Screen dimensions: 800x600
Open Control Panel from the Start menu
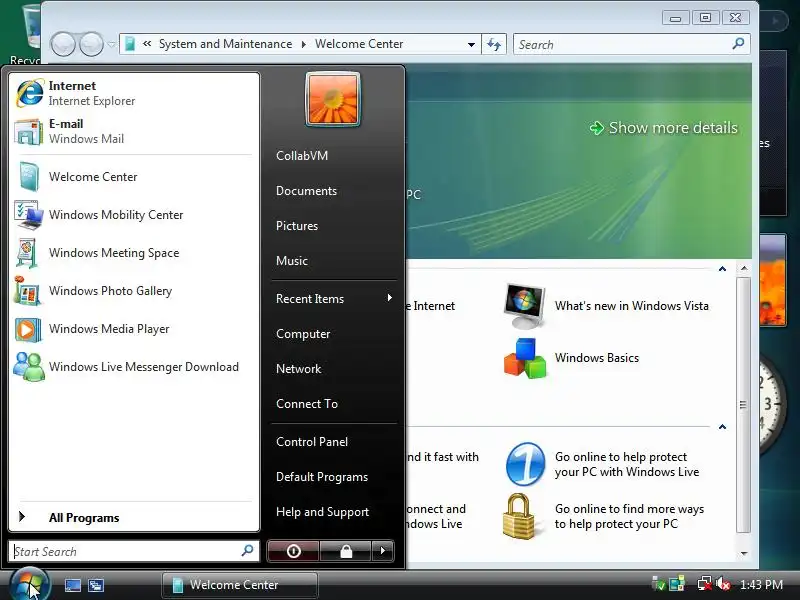pos(312,442)
